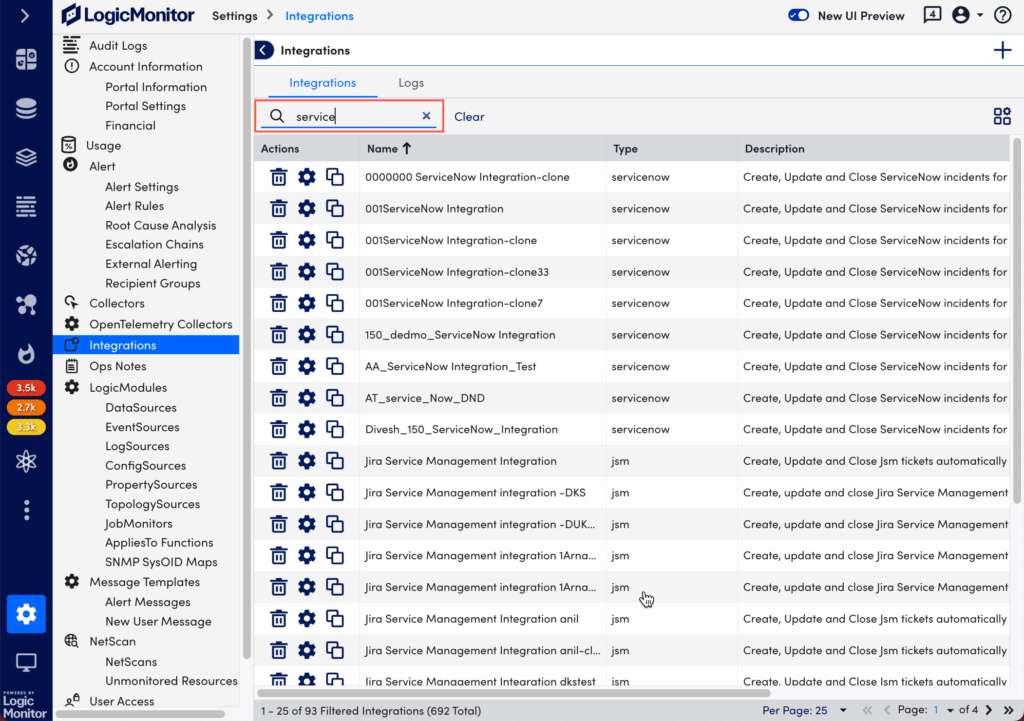
Task: Clear search text with the X icon
Action: (x=426, y=117)
